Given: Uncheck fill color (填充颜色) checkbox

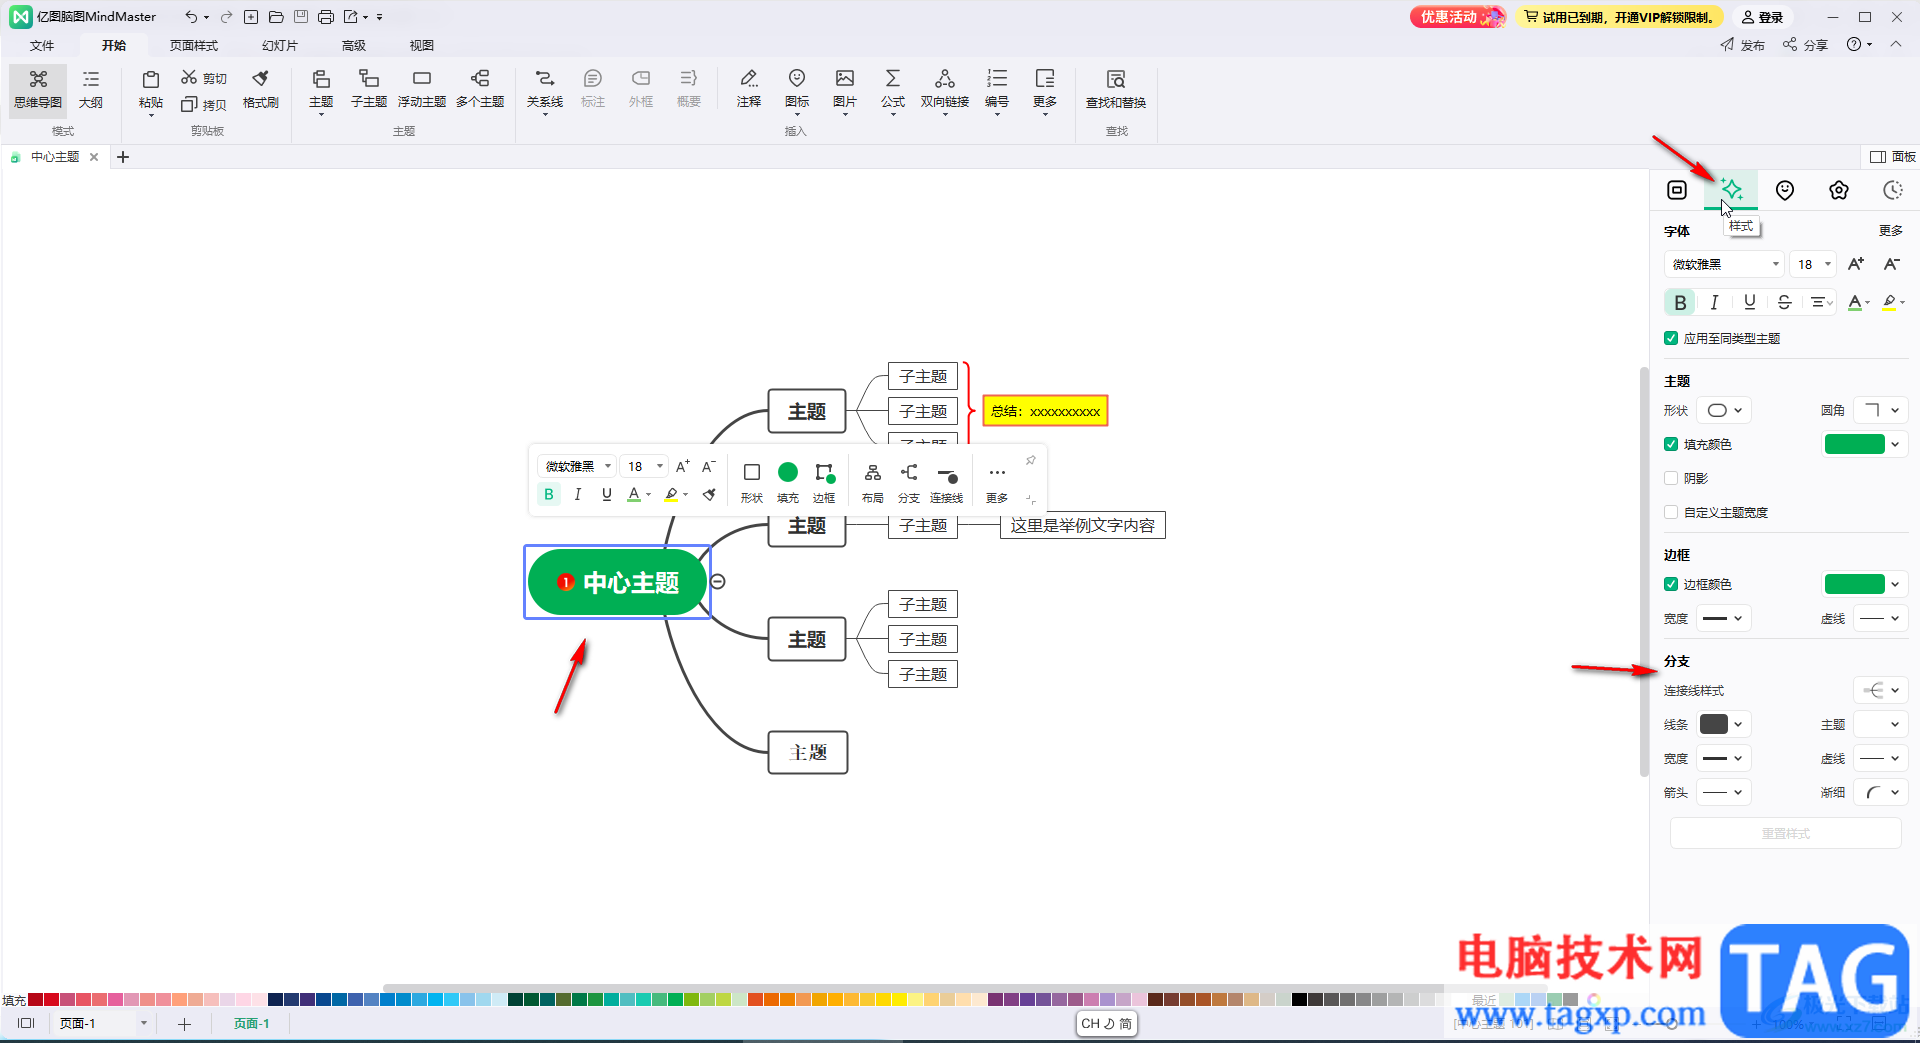Looking at the screenshot, I should tap(1671, 444).
